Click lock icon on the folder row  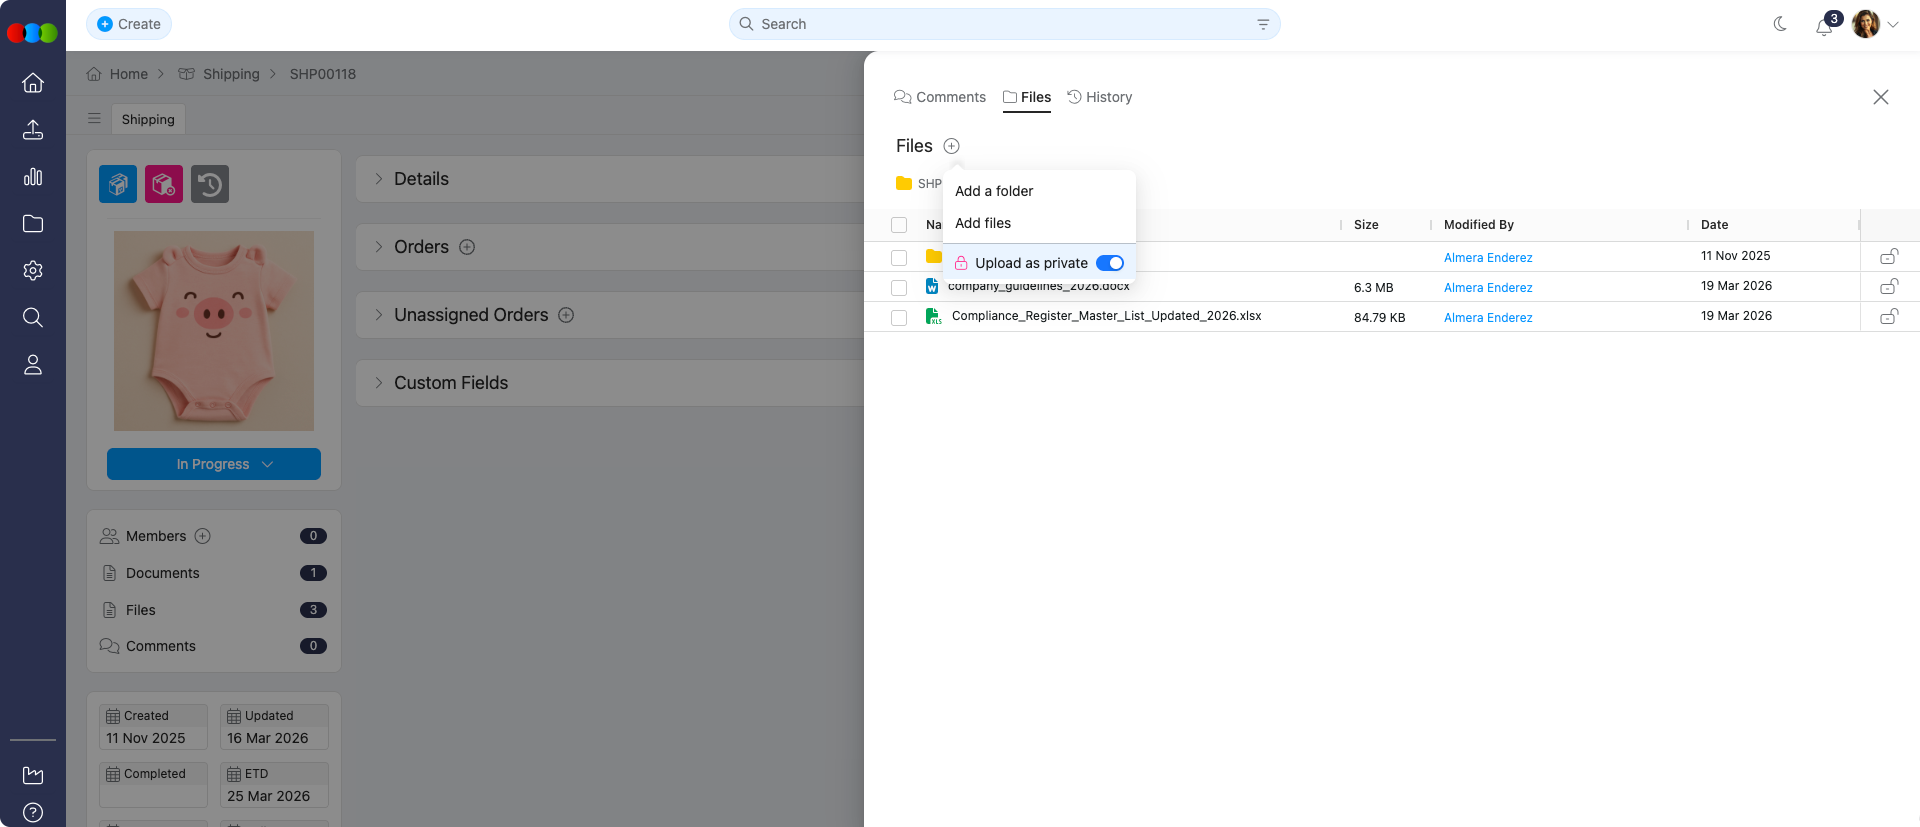tap(1889, 257)
